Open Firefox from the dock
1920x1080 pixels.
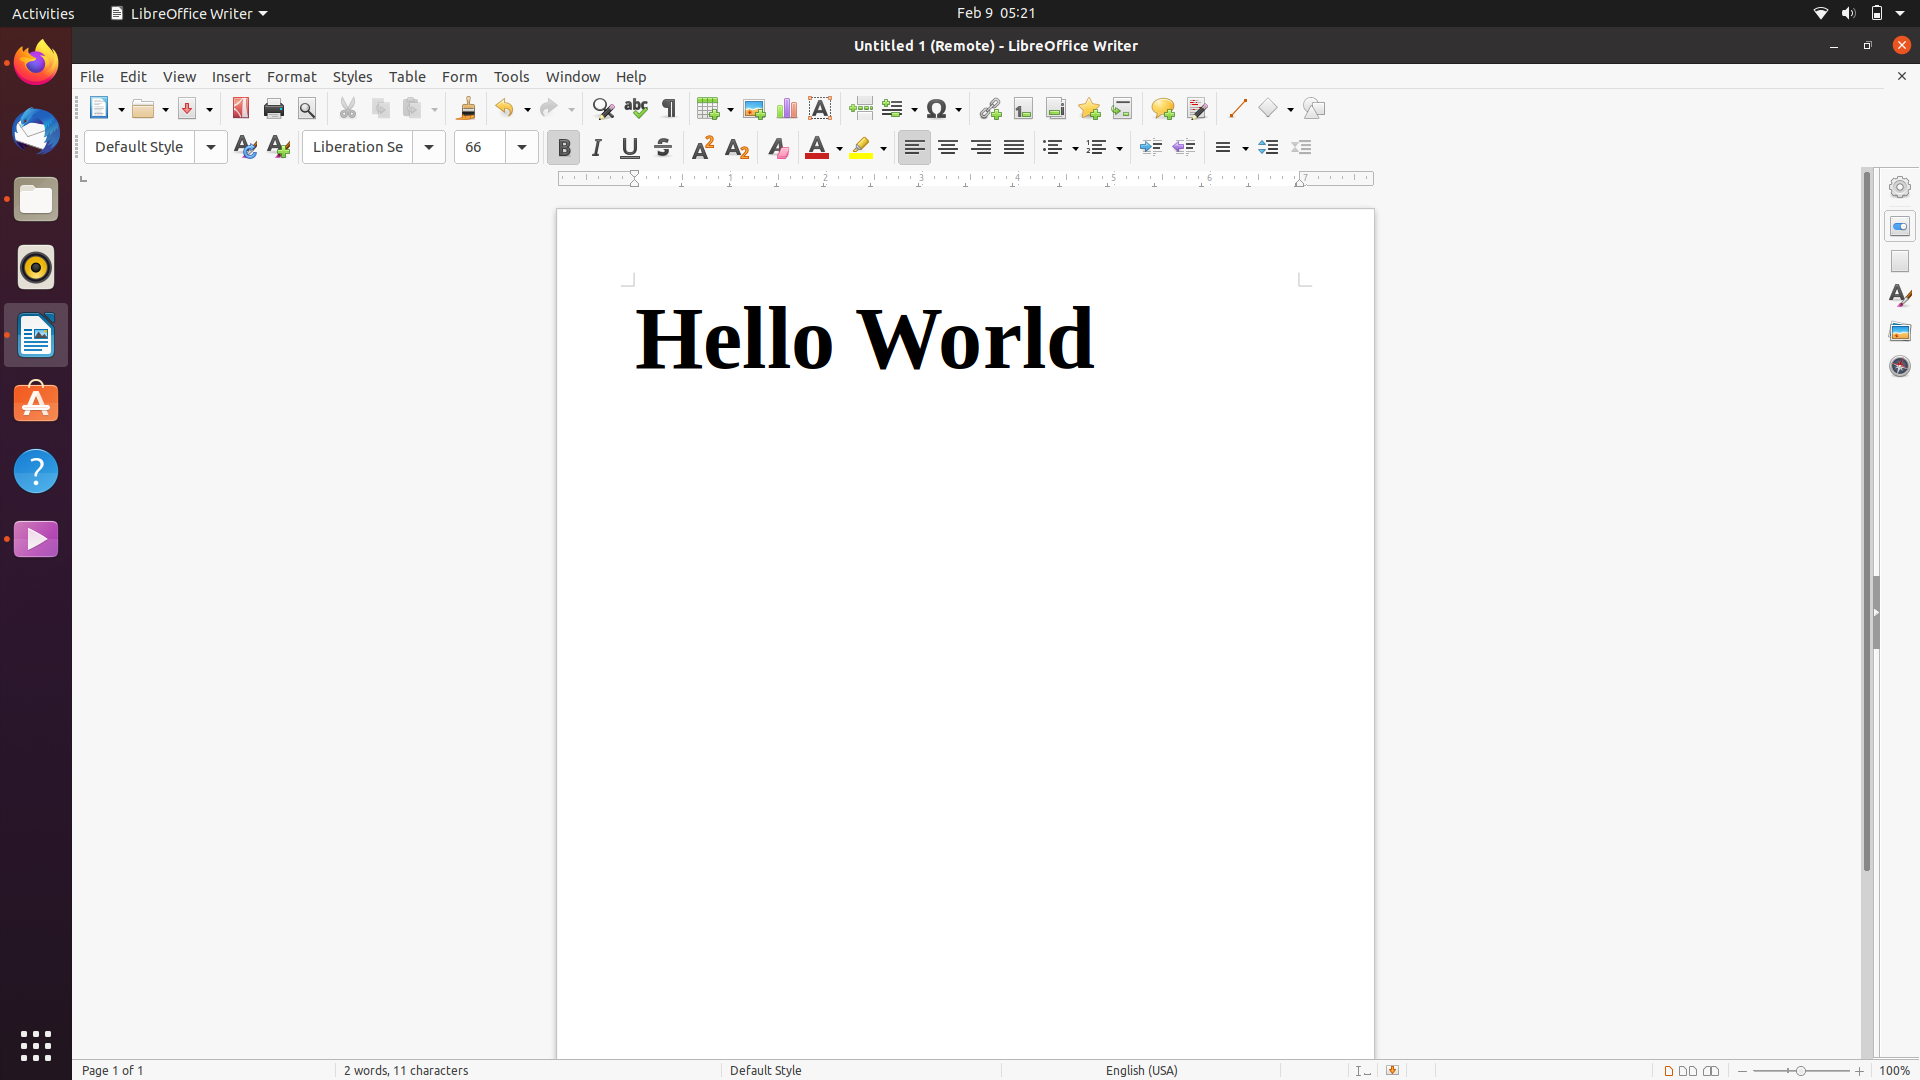click(x=36, y=63)
